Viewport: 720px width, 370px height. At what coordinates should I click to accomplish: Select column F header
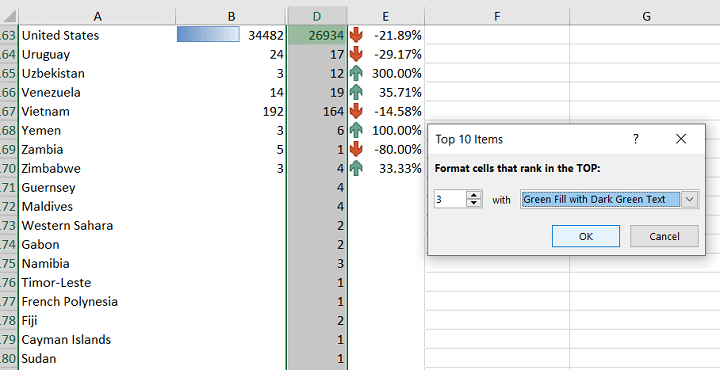[497, 17]
